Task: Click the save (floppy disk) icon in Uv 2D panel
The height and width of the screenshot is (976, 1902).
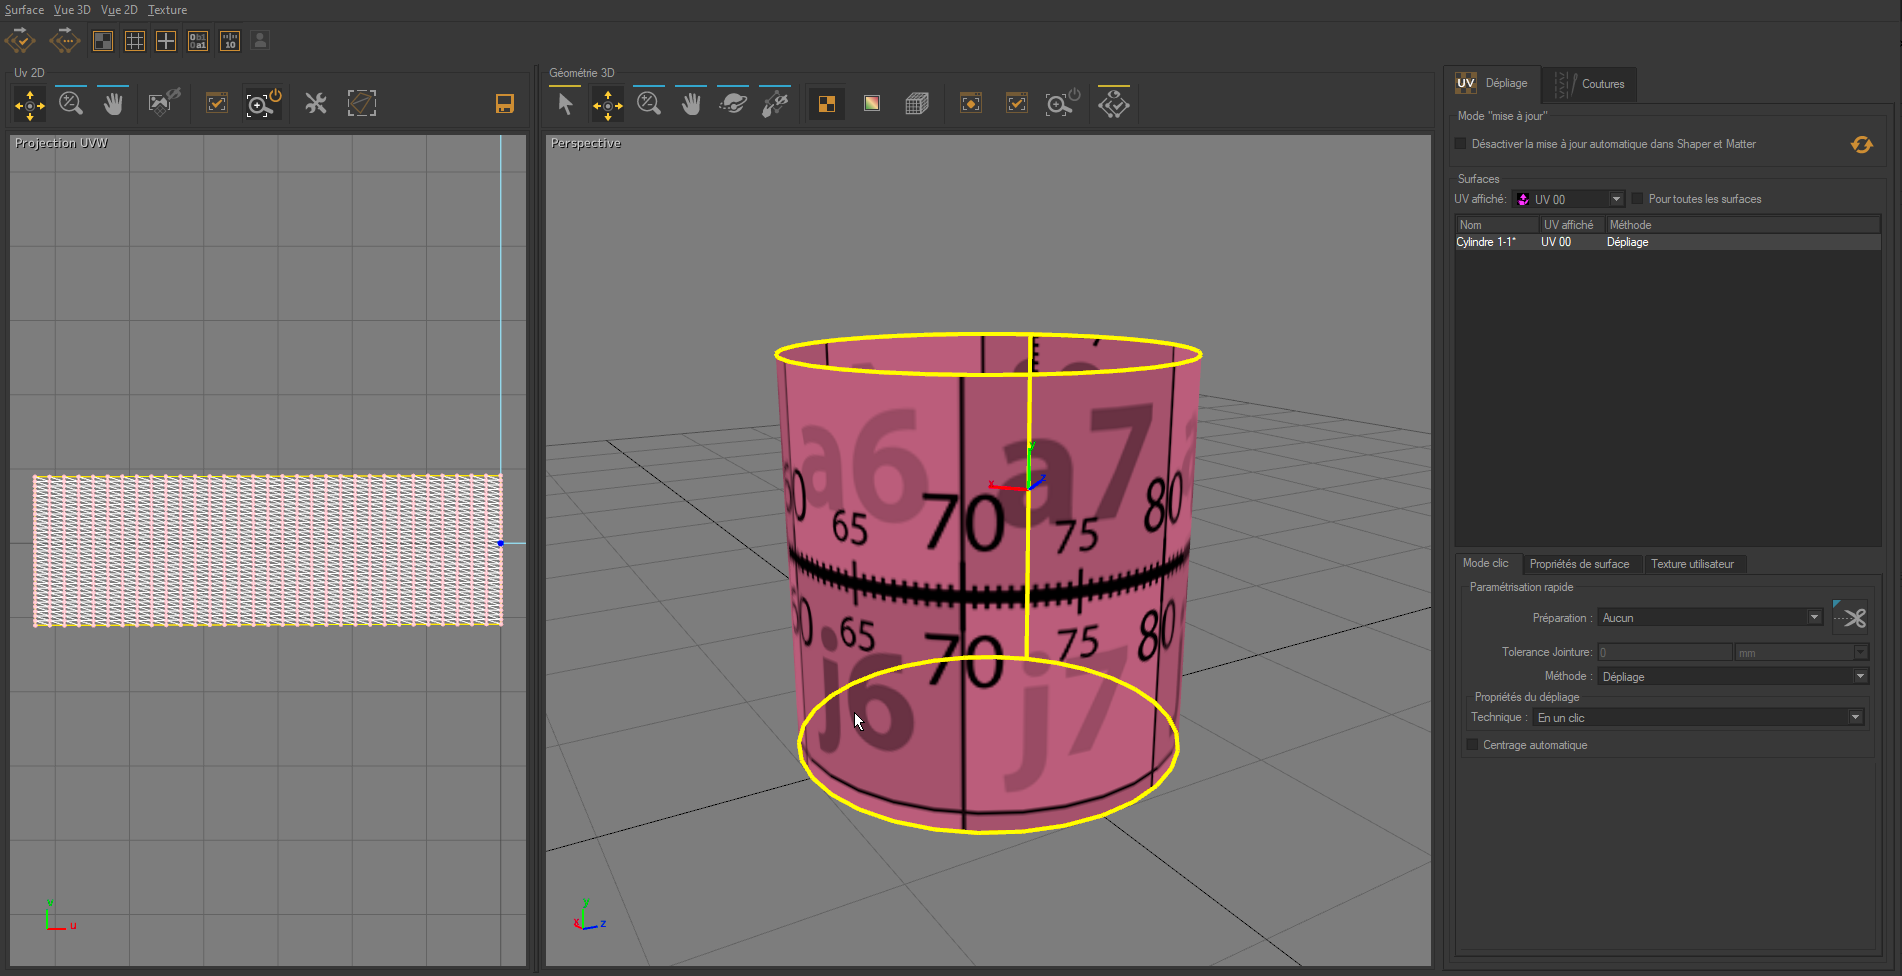Action: (504, 102)
